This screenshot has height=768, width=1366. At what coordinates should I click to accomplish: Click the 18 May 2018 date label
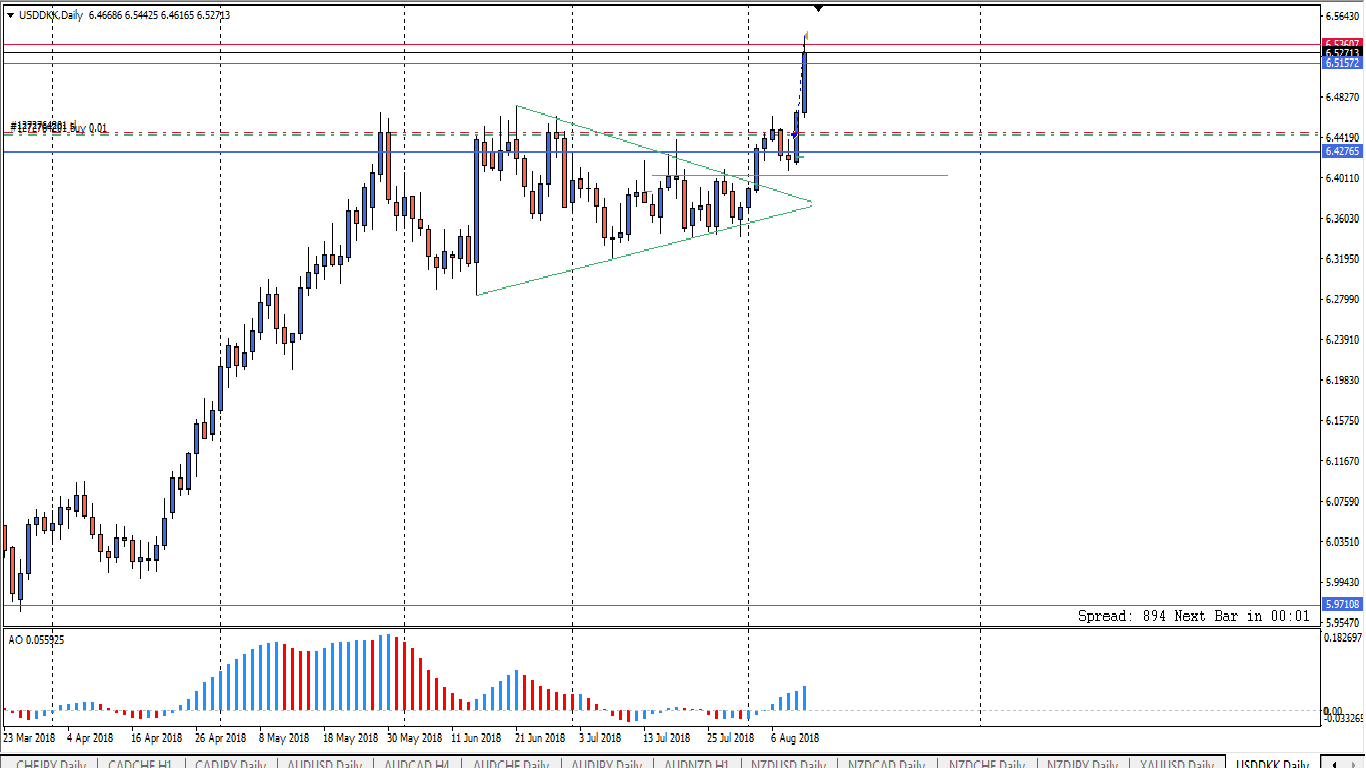coord(350,738)
